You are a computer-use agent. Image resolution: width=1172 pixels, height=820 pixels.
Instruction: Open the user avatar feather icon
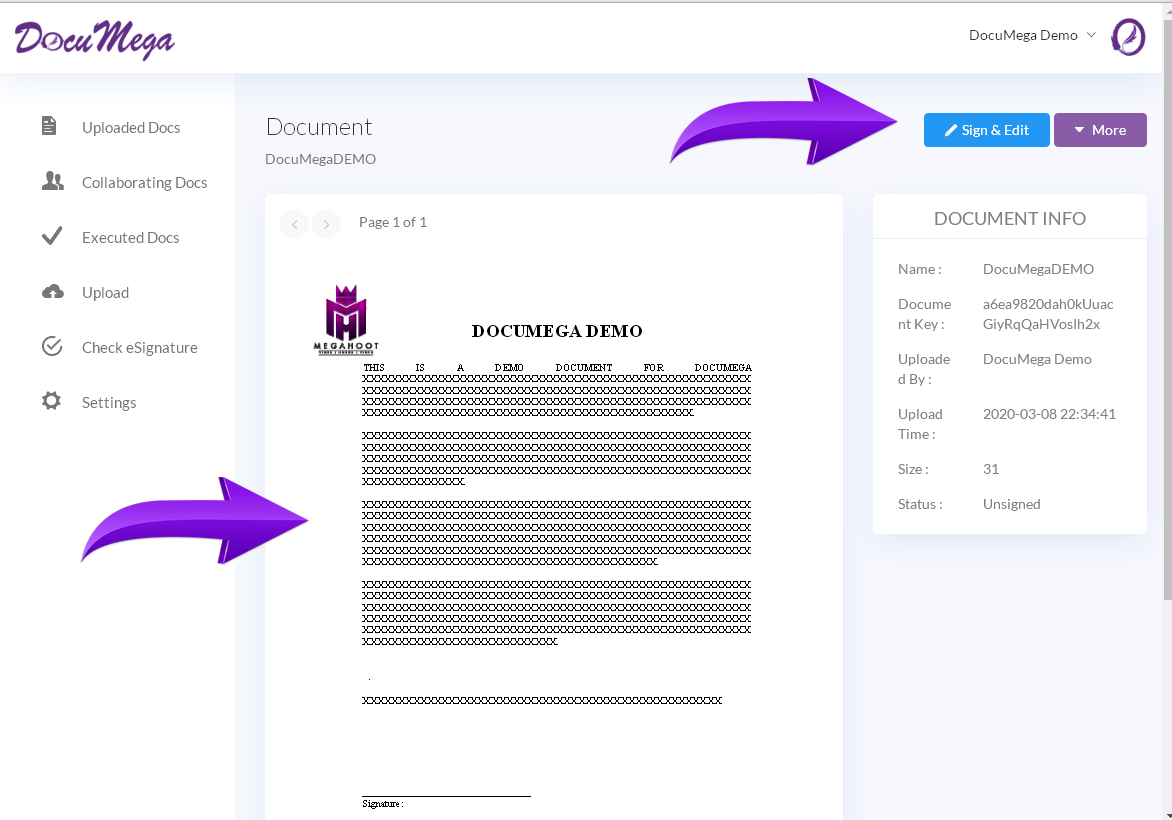1128,37
